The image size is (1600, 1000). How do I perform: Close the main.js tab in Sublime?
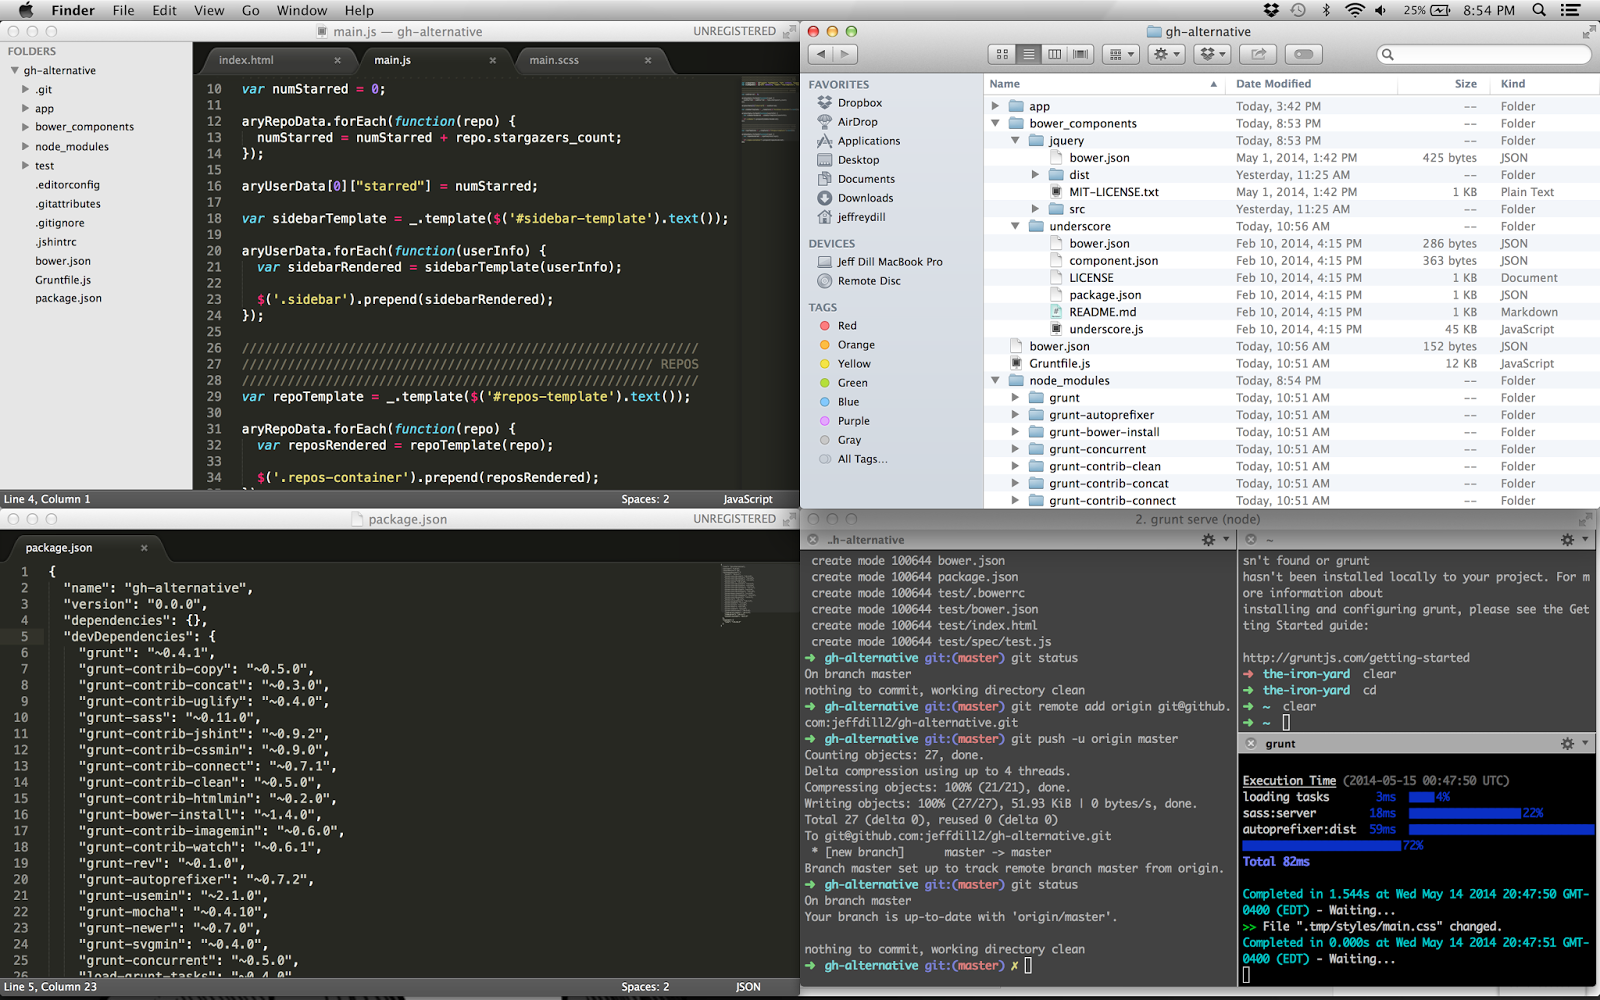tap(493, 60)
